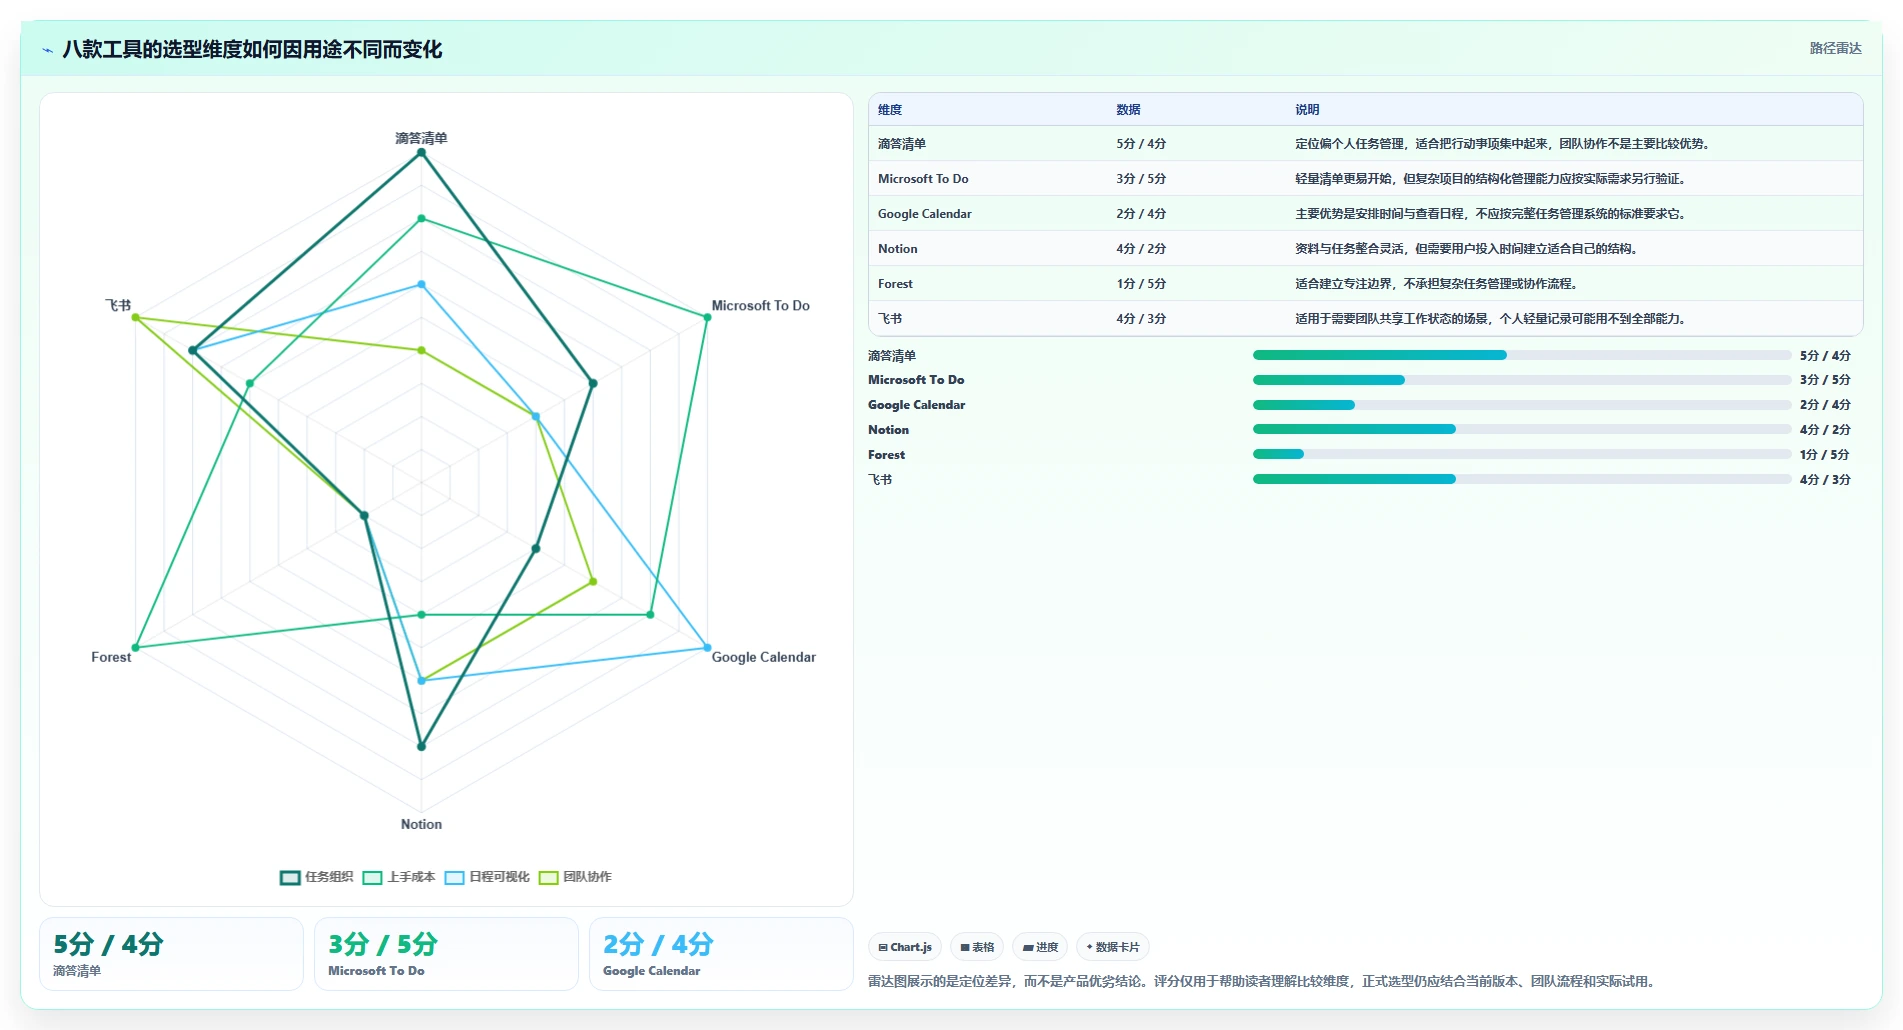This screenshot has height=1030, width=1903.
Task: Open the Google Calendar score card
Action: pyautogui.click(x=721, y=954)
